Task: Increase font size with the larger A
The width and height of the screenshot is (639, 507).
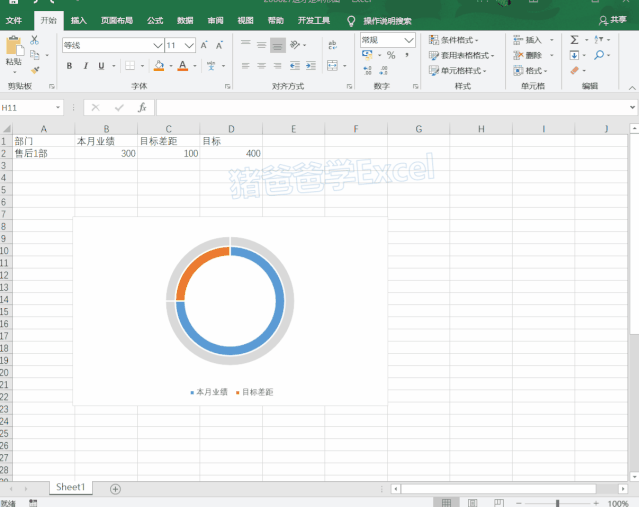Action: tap(204, 45)
